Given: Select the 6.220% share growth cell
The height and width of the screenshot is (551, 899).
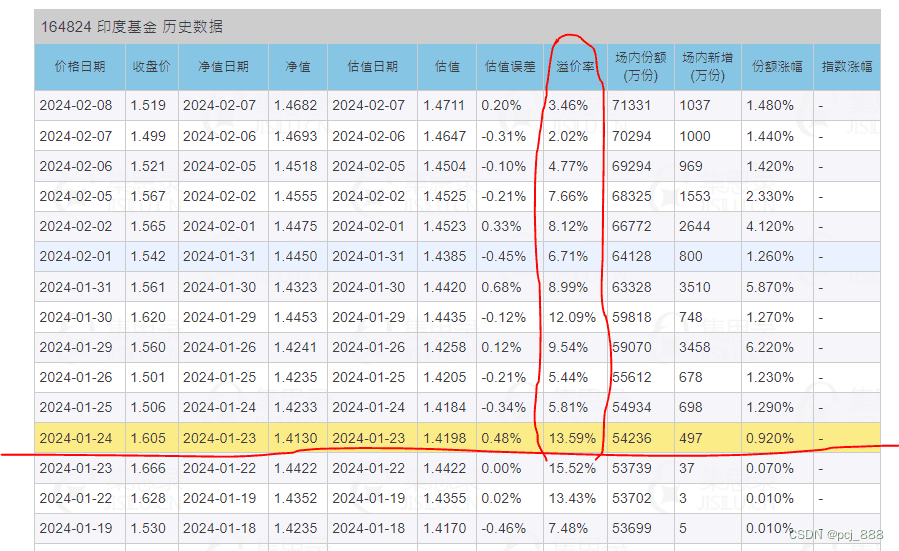Looking at the screenshot, I should pyautogui.click(x=771, y=347).
